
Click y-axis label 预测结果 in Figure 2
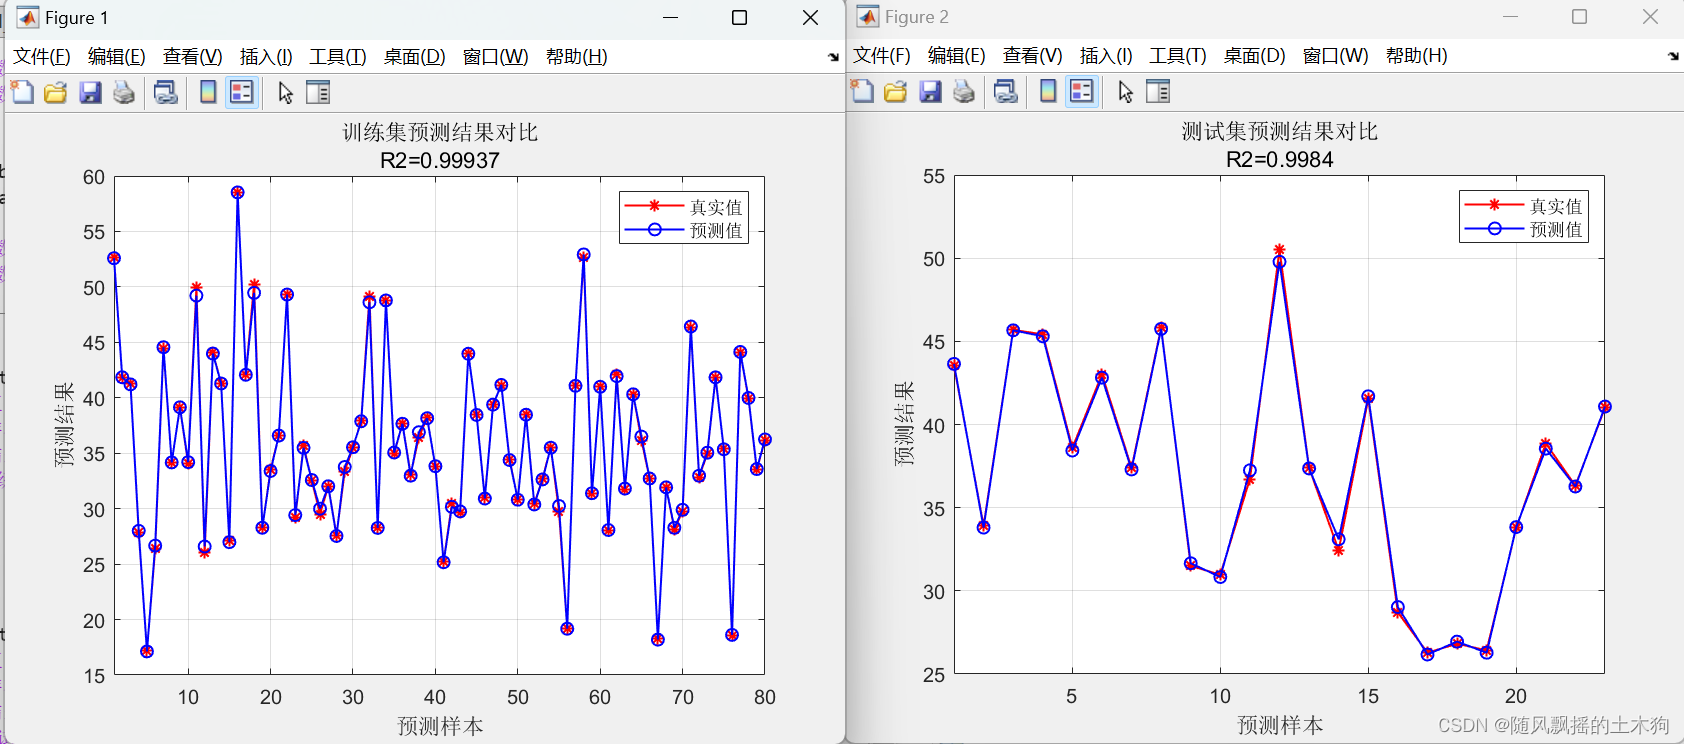coord(904,424)
